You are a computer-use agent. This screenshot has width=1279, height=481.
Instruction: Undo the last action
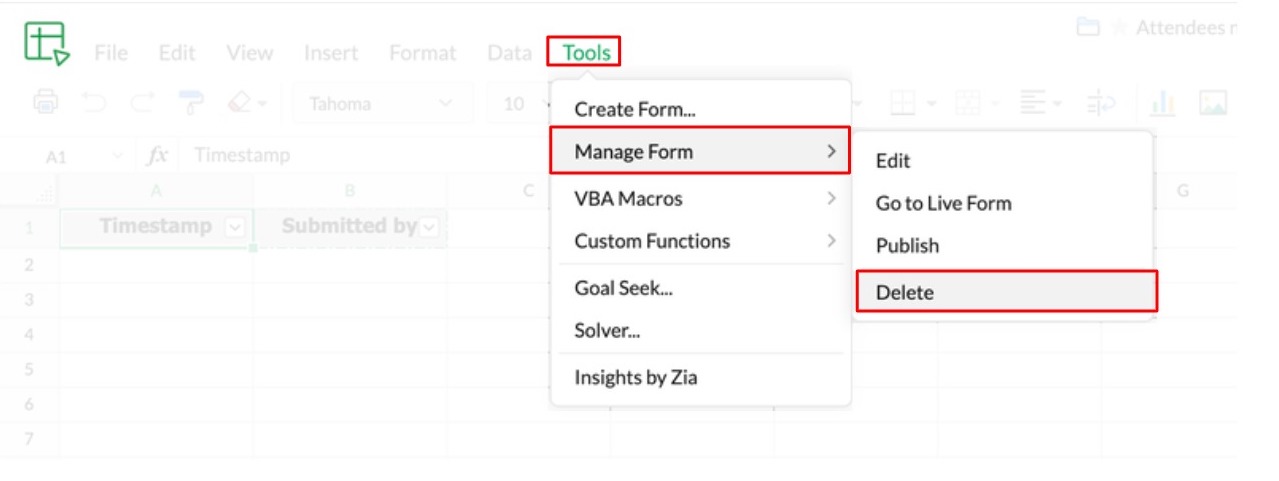pos(95,102)
